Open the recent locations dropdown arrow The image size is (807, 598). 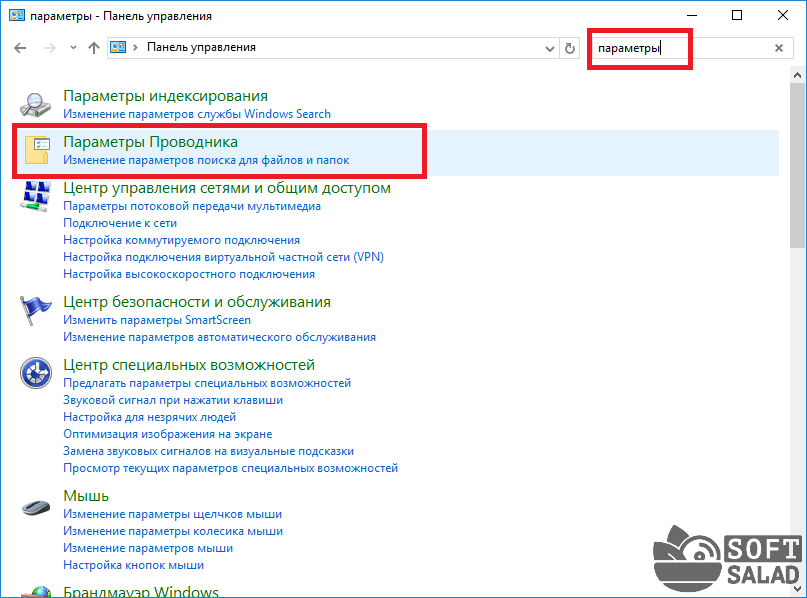73,48
